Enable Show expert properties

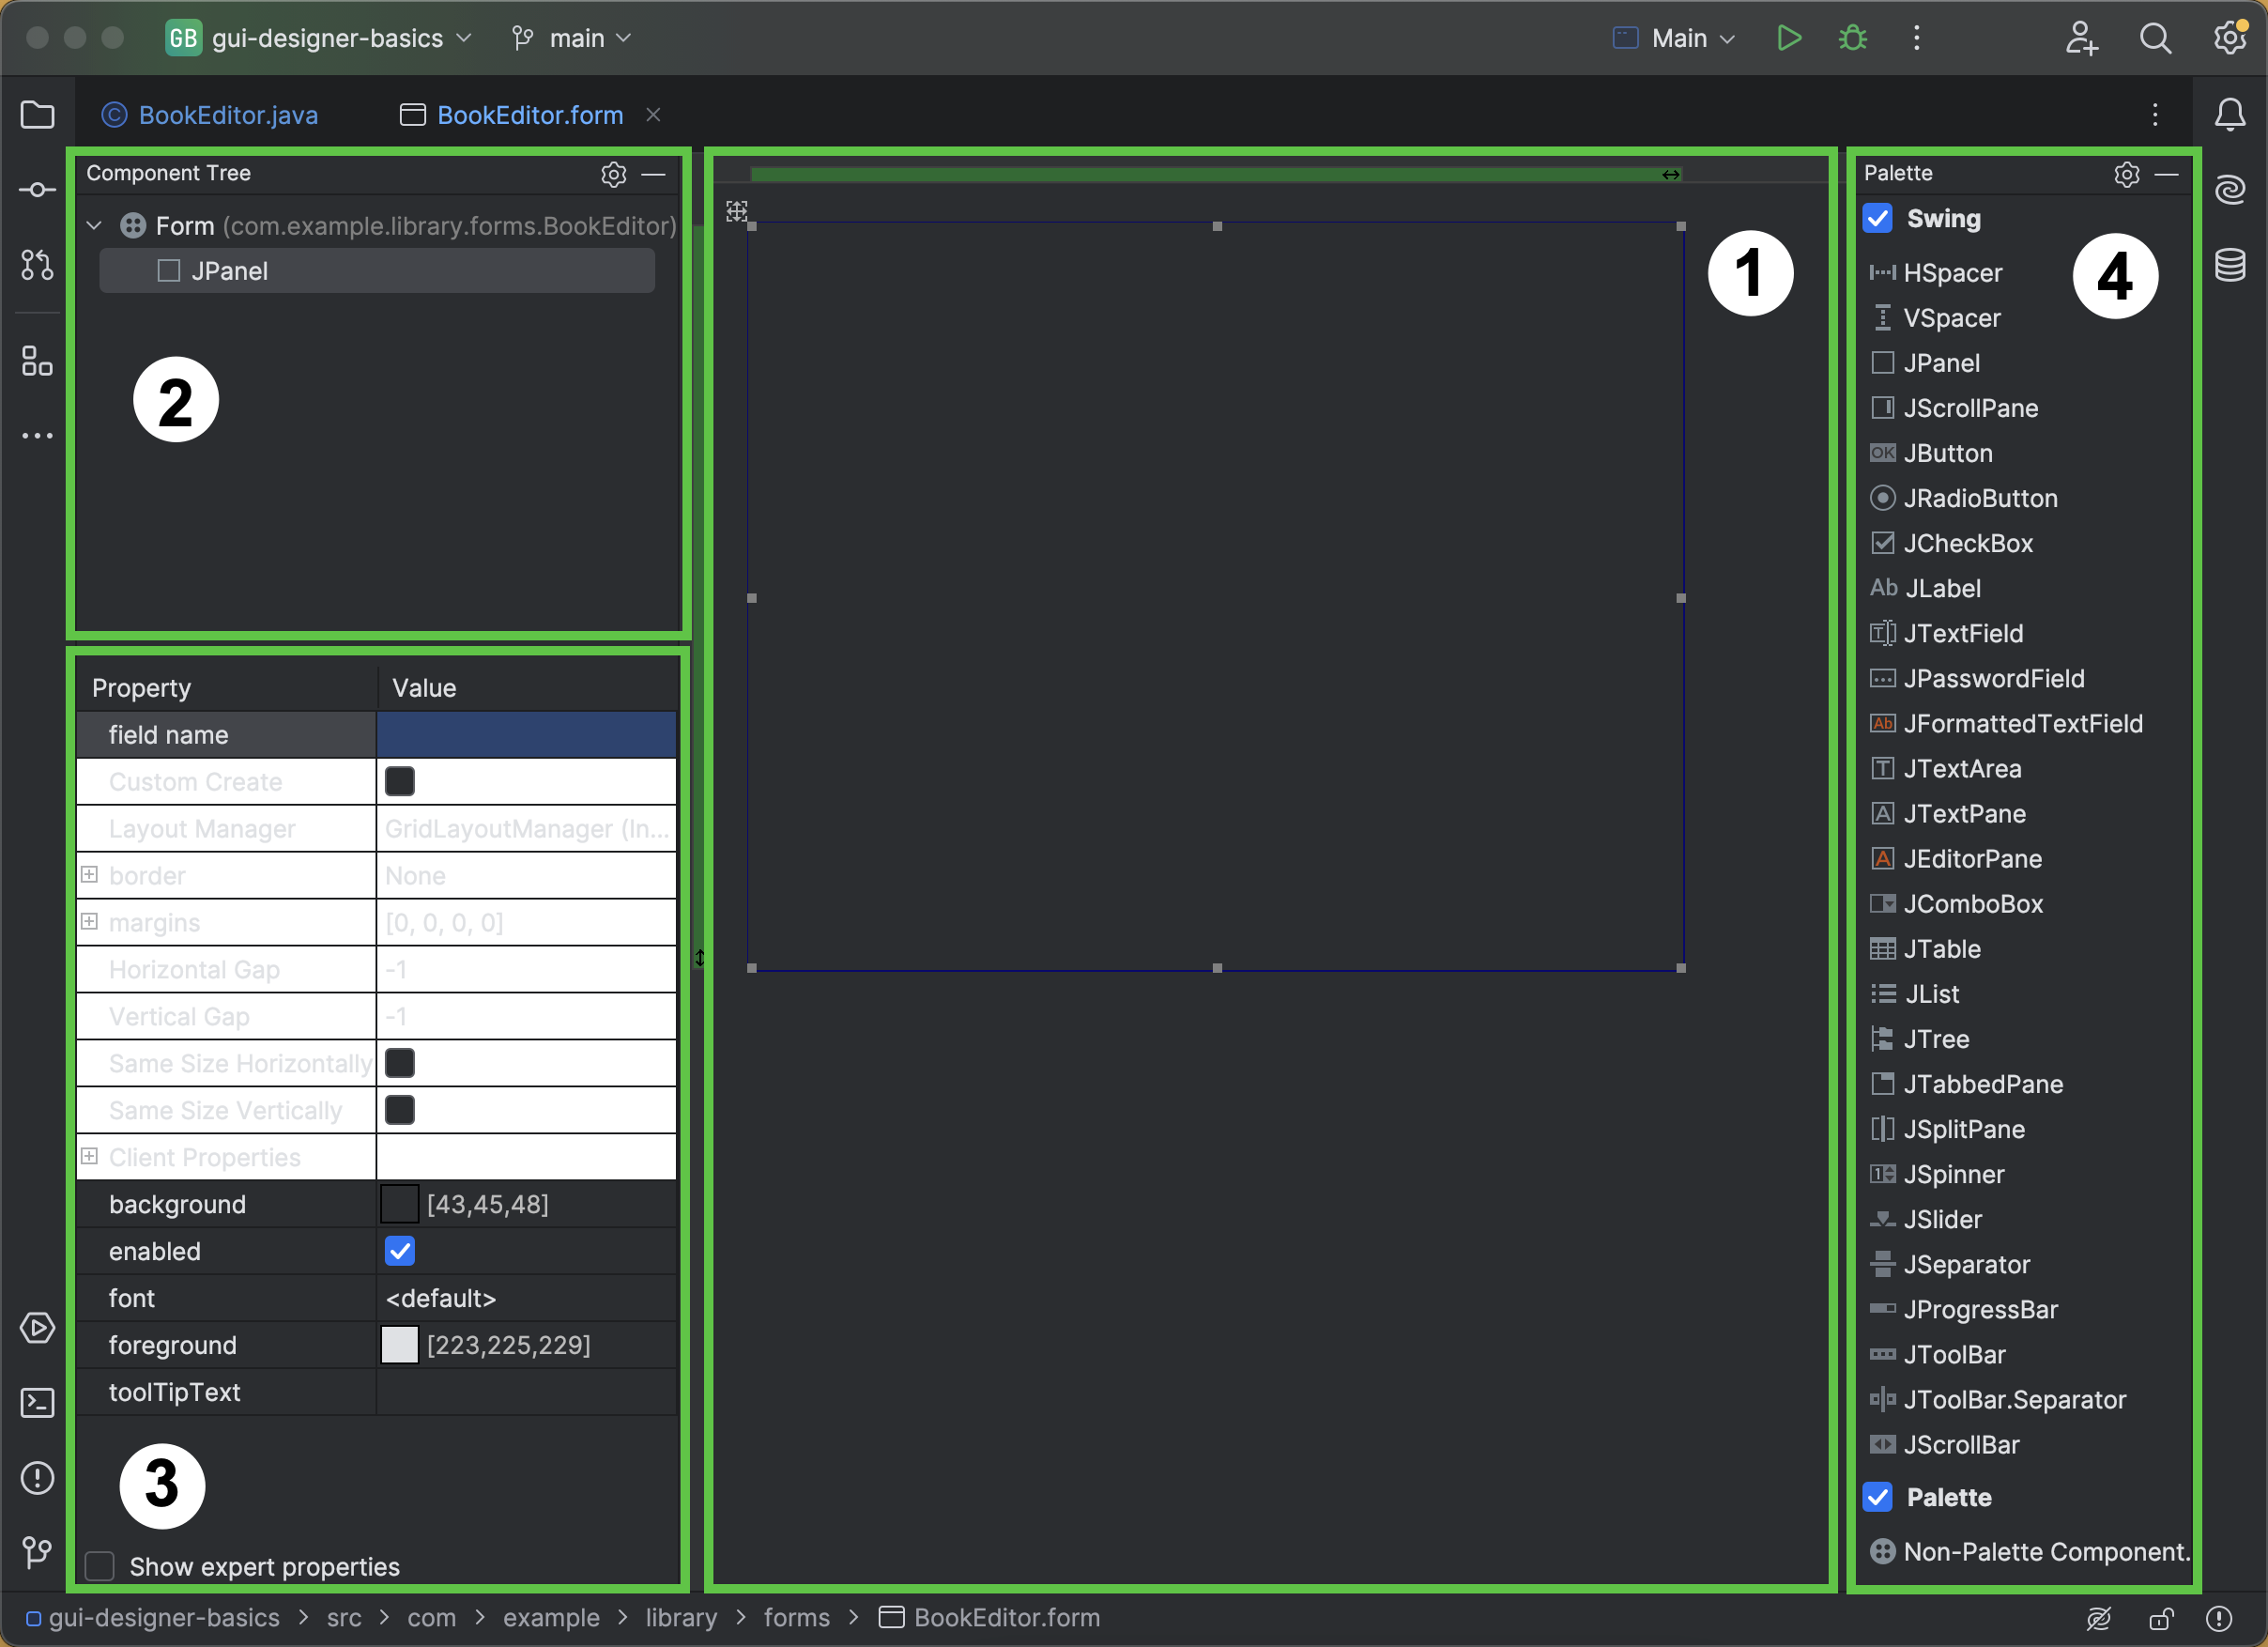tap(99, 1565)
